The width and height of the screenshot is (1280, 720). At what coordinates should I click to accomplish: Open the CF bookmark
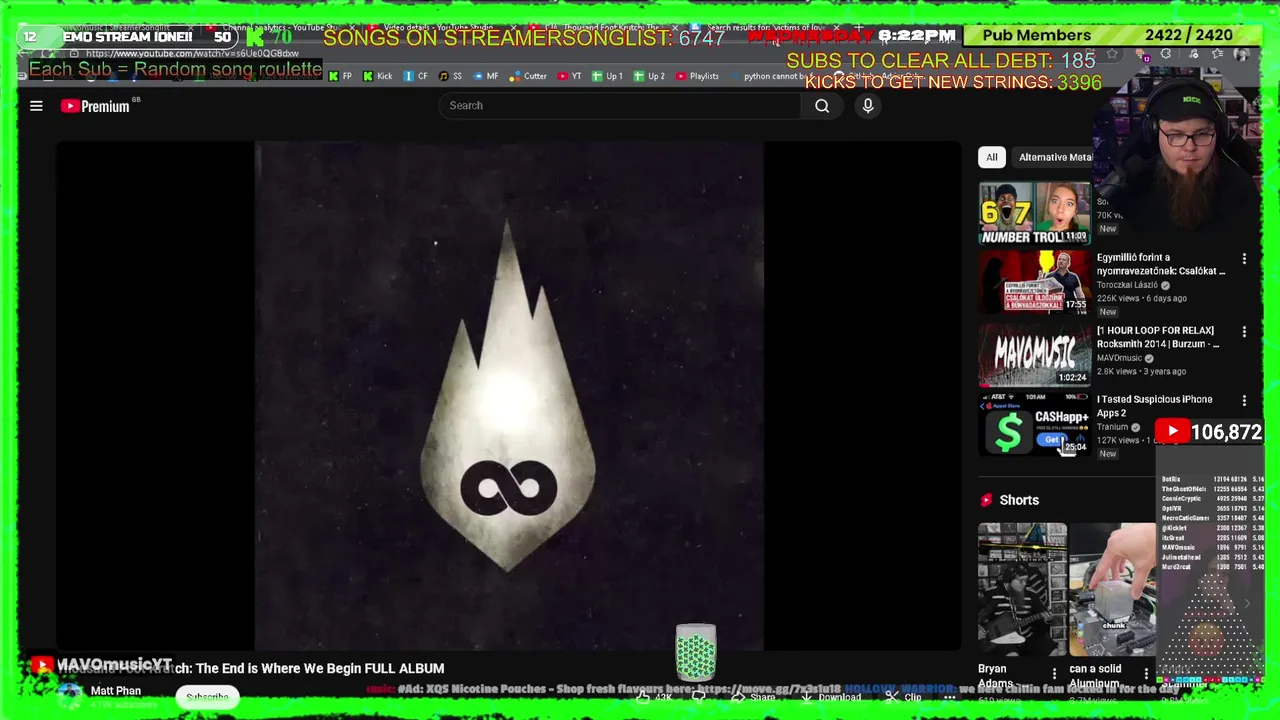click(x=416, y=76)
